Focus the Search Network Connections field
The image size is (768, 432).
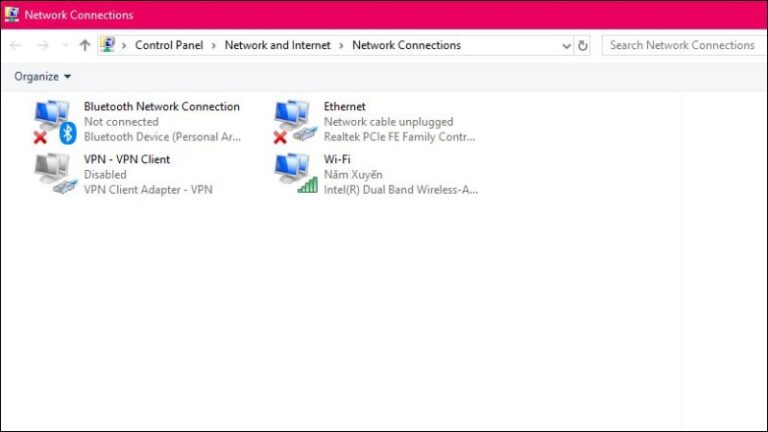tap(684, 45)
